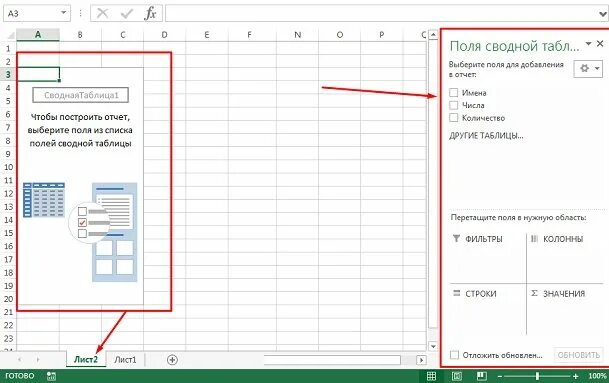
Task: Check the Числа field checkbox
Action: click(x=453, y=105)
